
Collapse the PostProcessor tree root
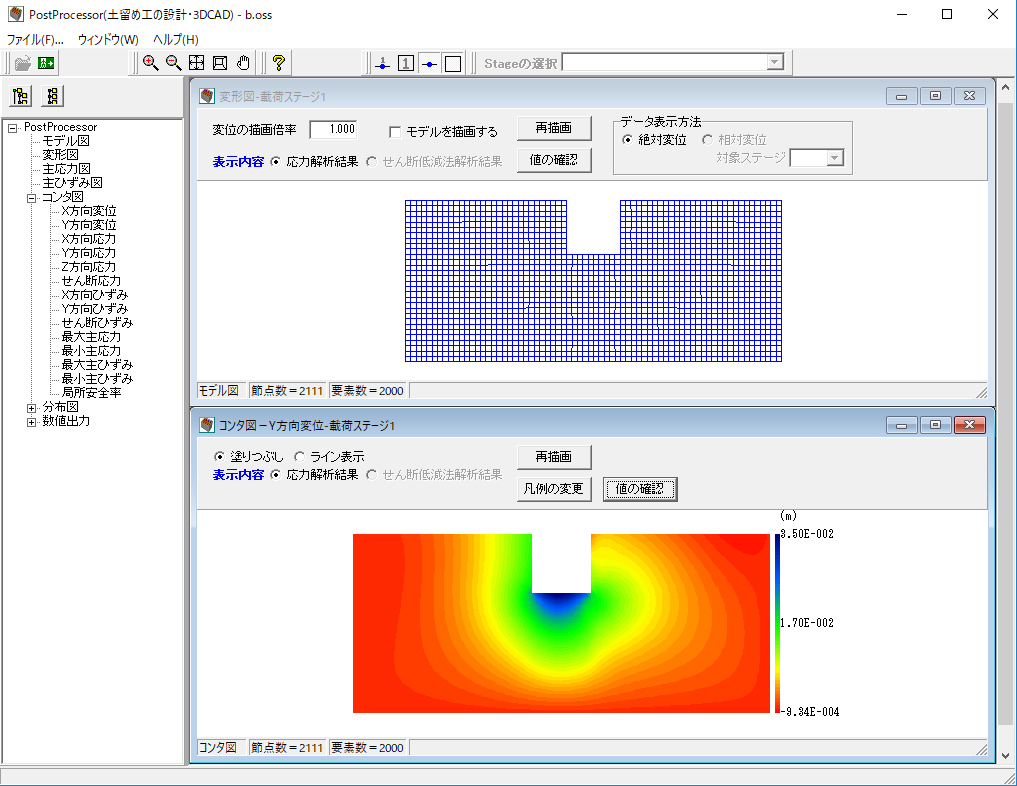click(x=12, y=128)
